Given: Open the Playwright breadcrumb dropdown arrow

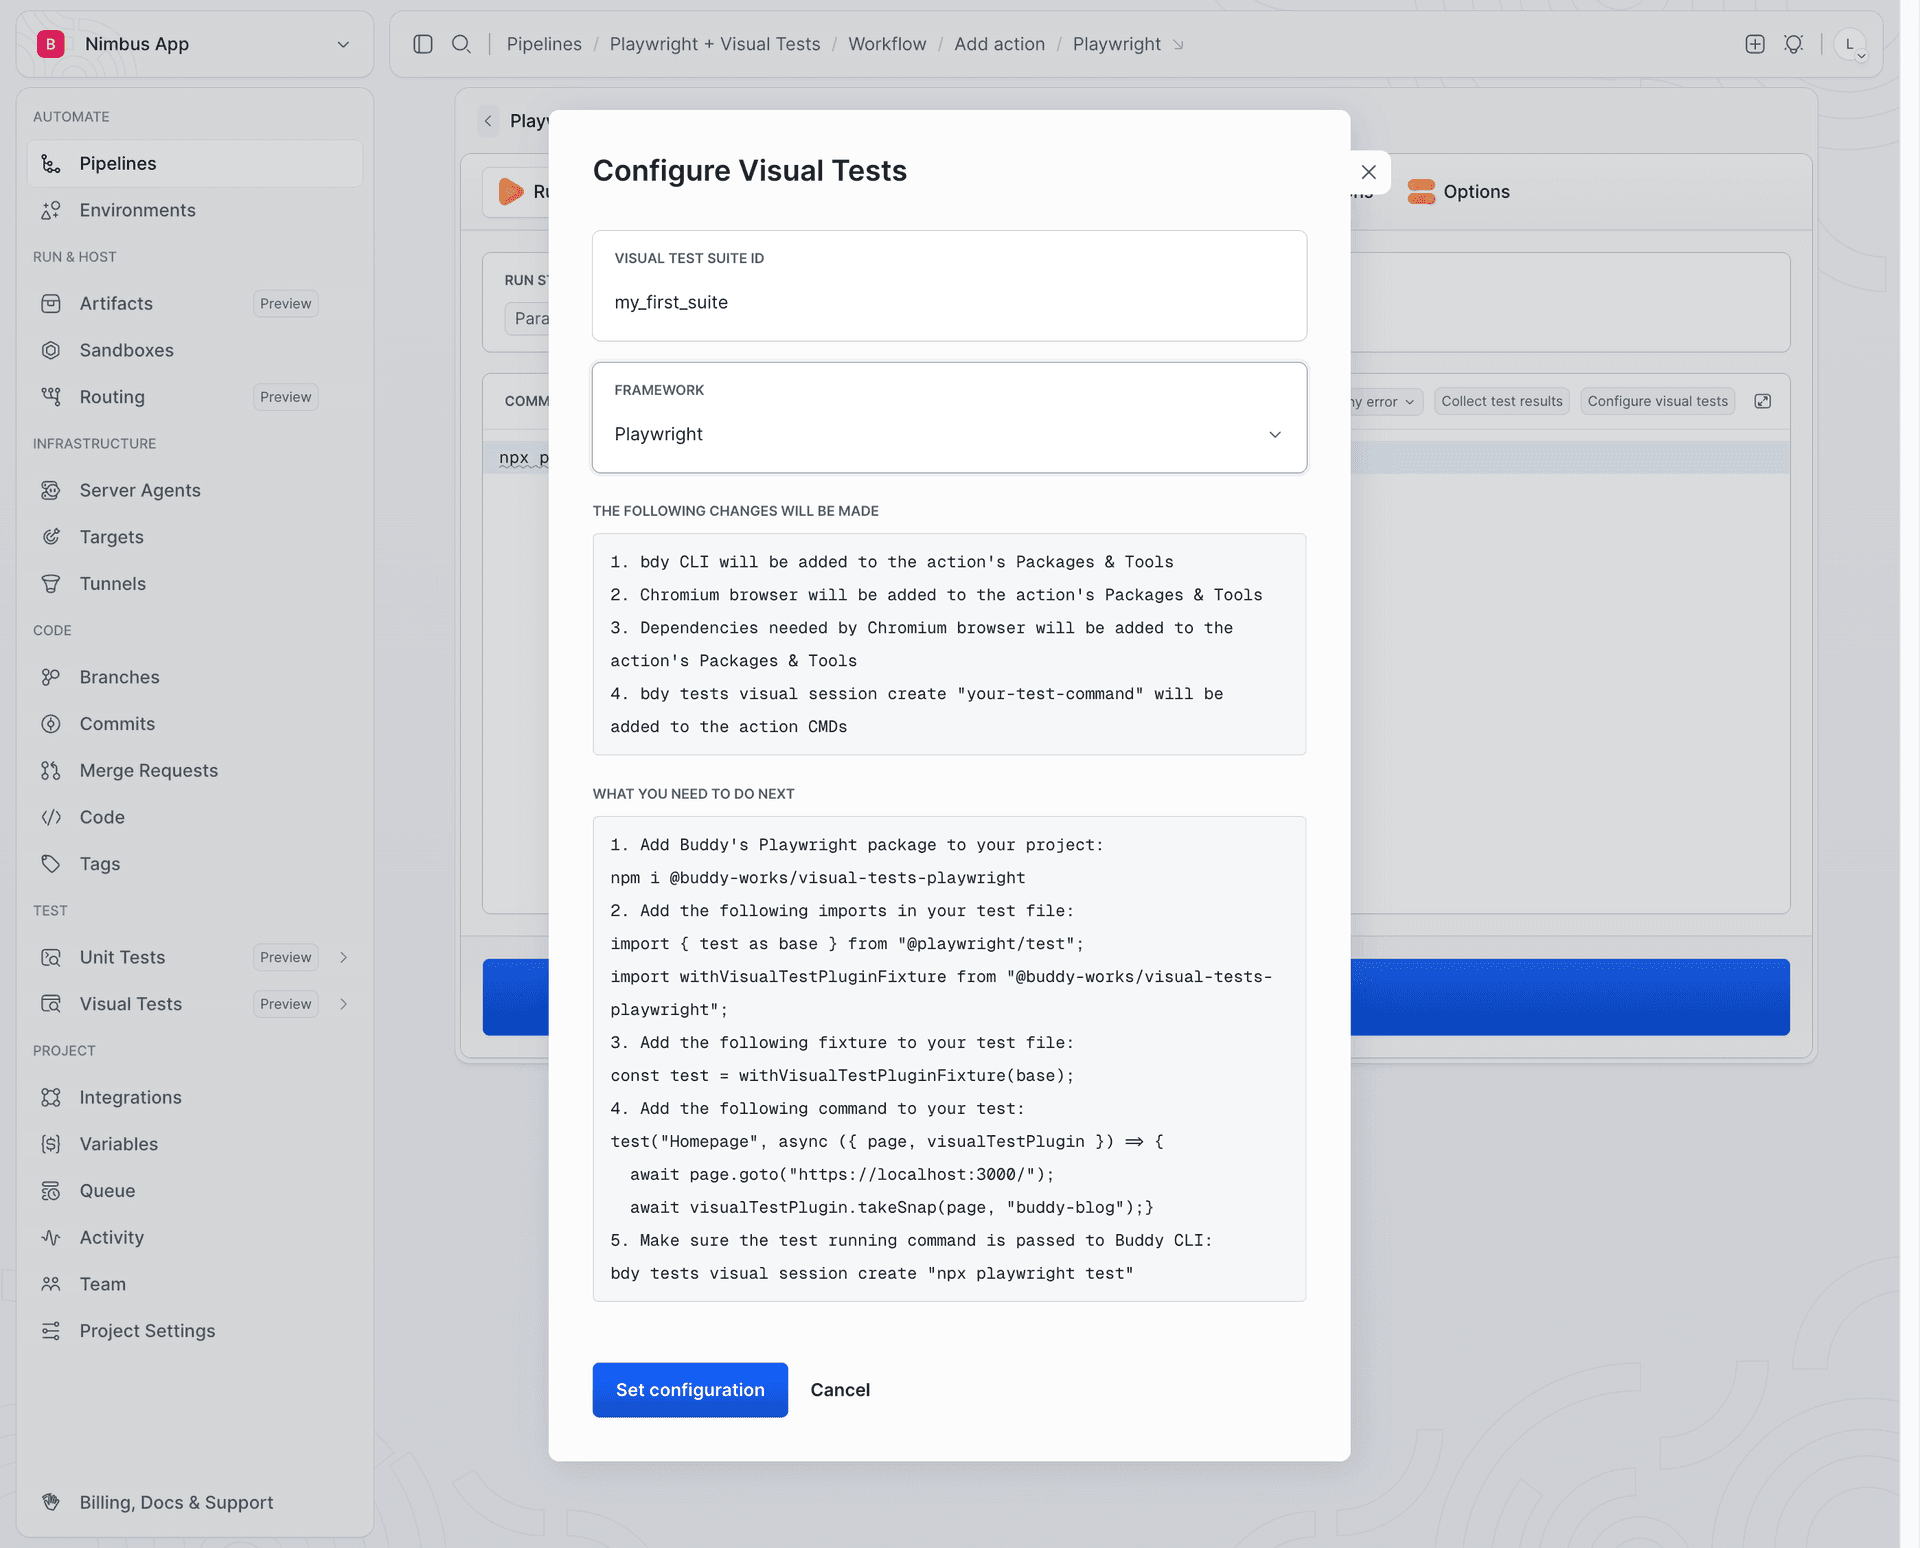Looking at the screenshot, I should (1179, 45).
